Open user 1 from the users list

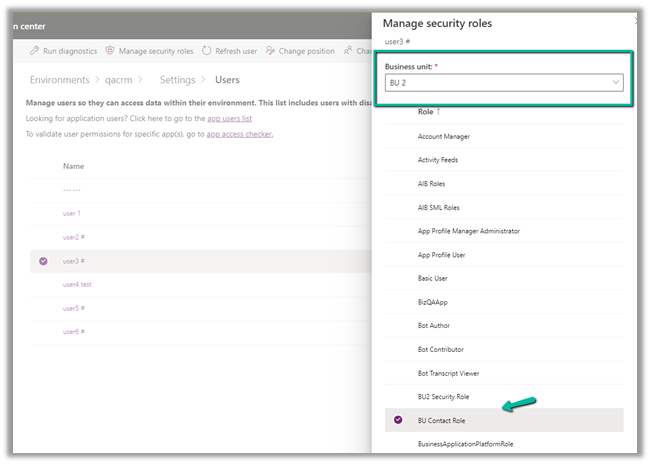[72, 213]
